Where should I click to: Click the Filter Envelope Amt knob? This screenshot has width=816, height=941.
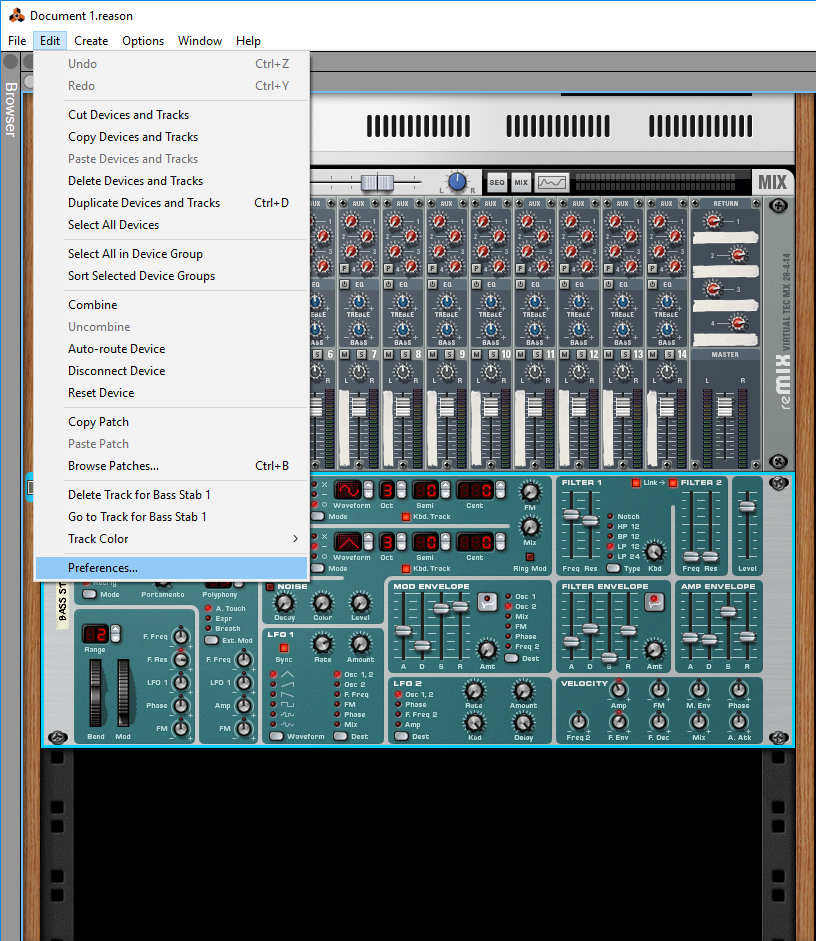click(655, 649)
